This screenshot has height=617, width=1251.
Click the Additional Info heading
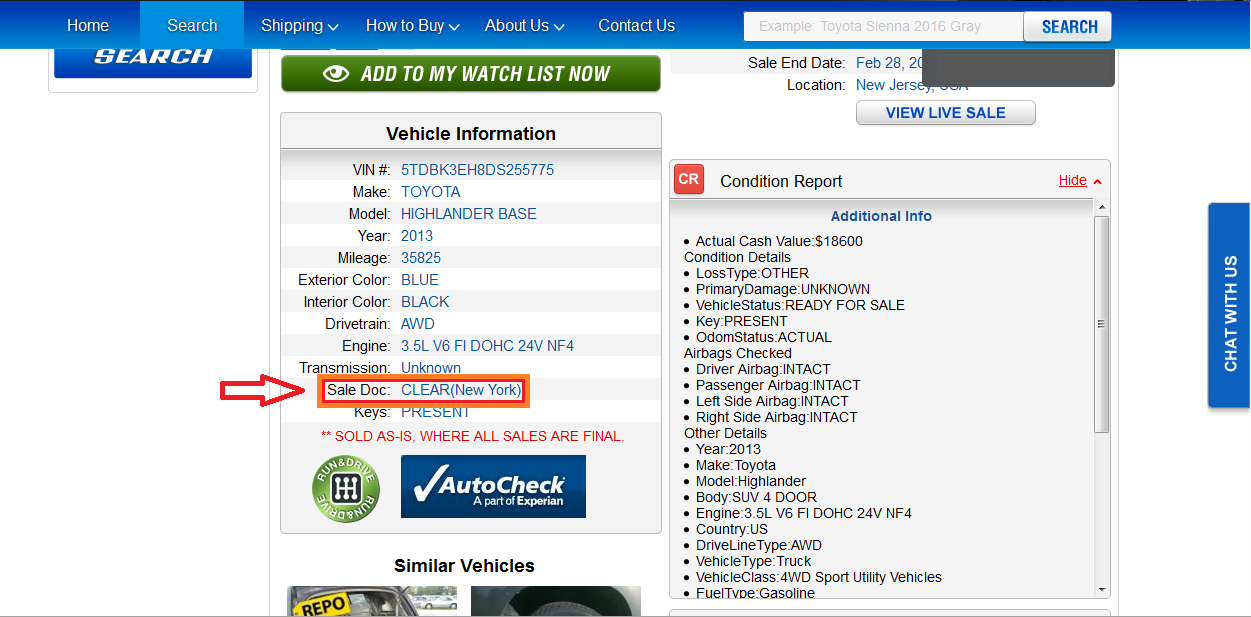881,216
